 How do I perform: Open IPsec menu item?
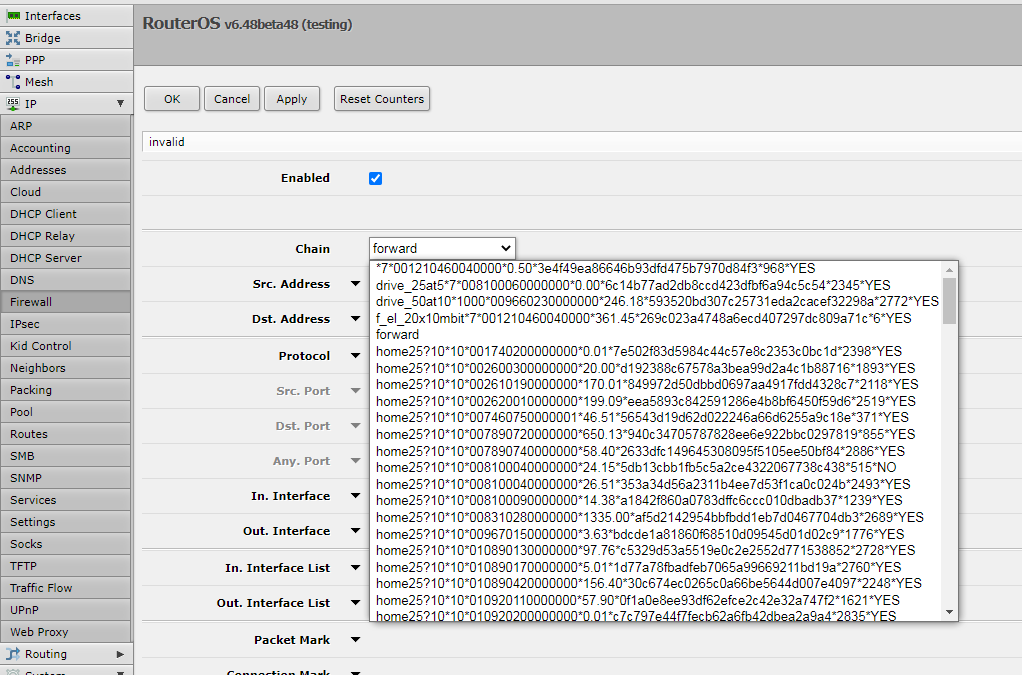point(66,324)
